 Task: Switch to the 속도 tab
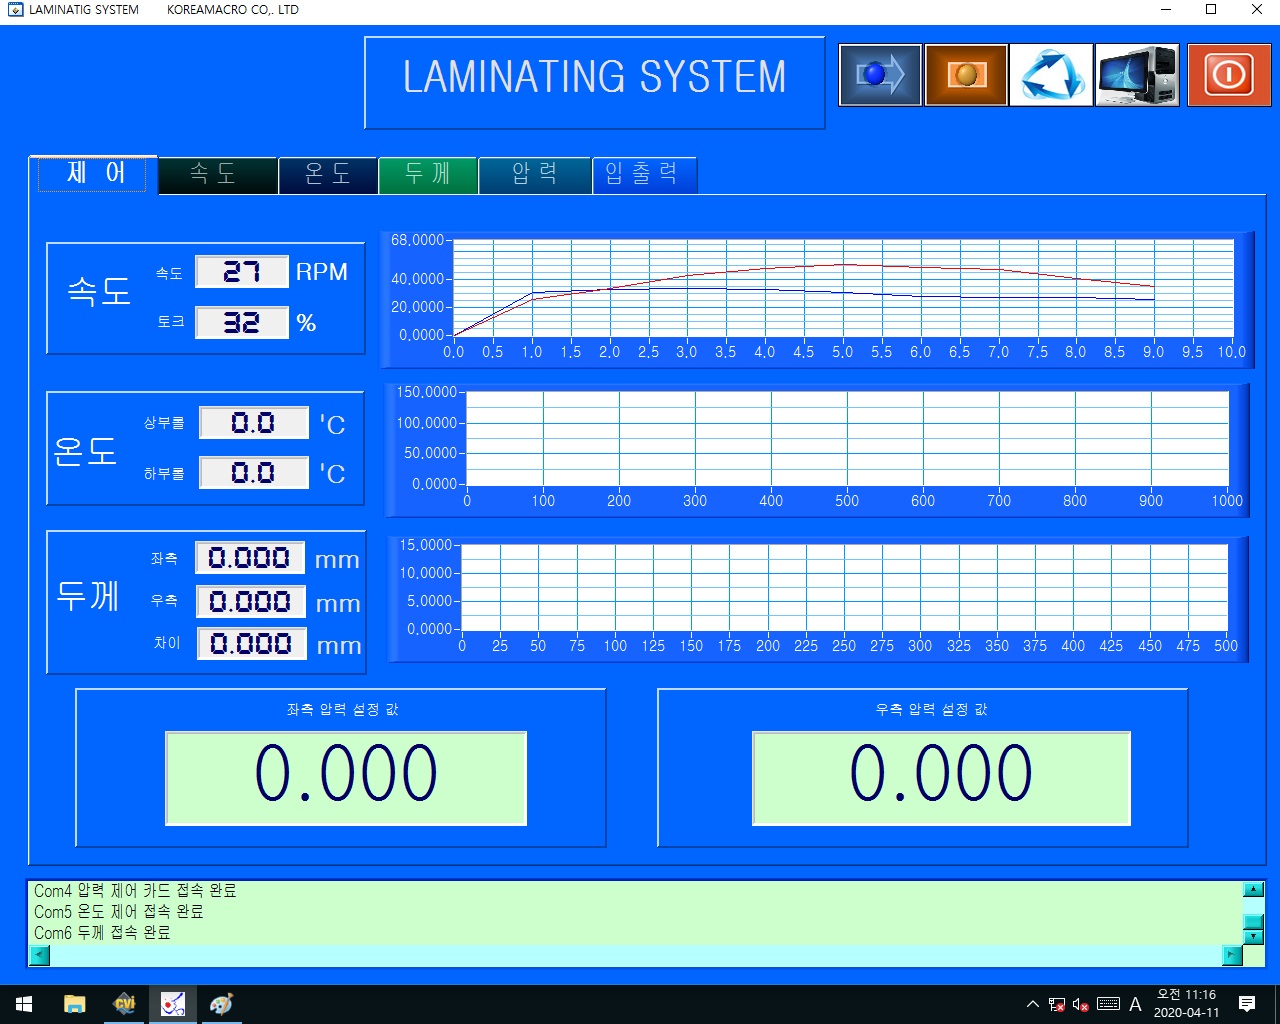click(217, 175)
